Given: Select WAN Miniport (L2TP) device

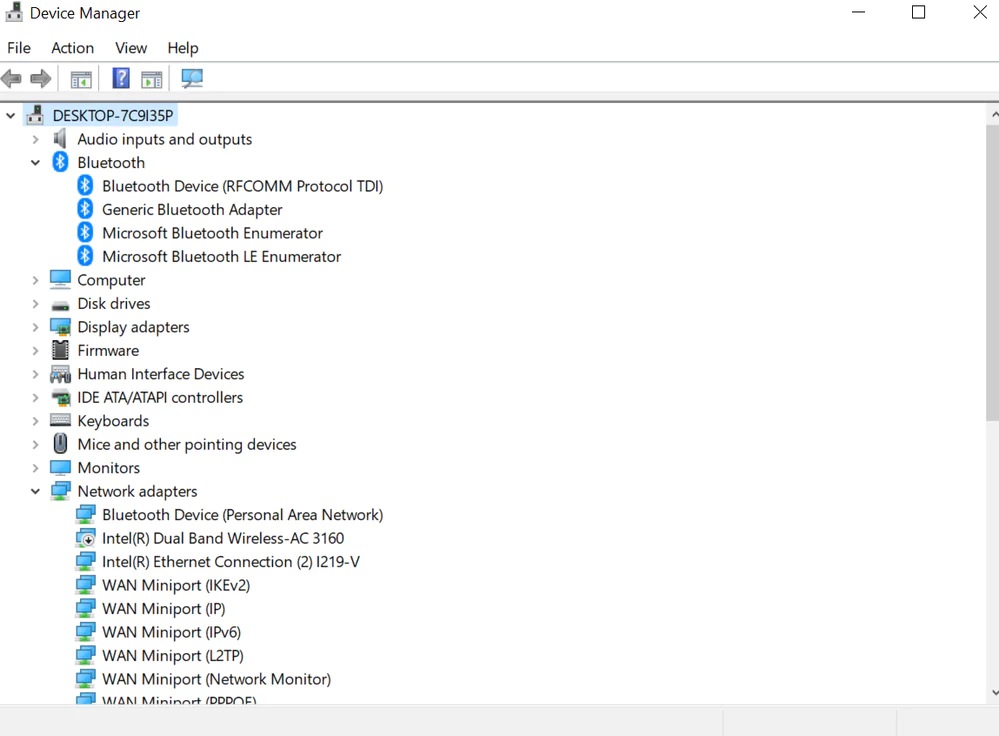Looking at the screenshot, I should pyautogui.click(x=172, y=656).
